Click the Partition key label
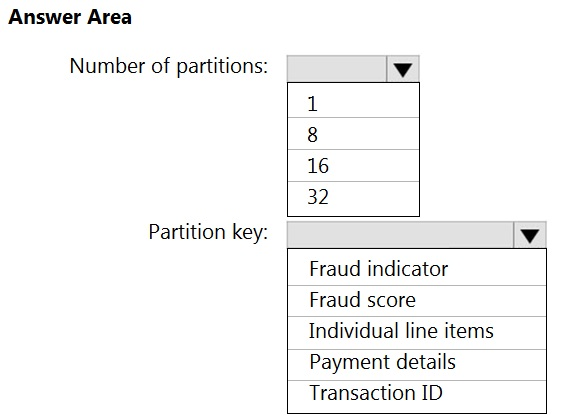Viewport: 572px width, 416px height. pos(208,232)
